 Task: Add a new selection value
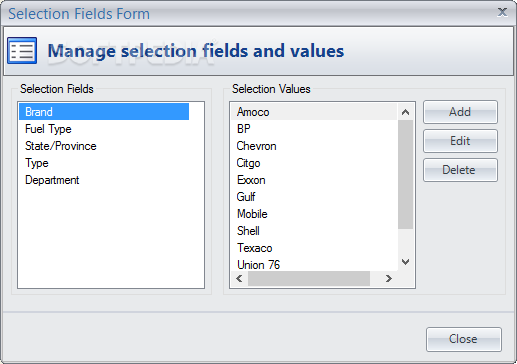[460, 112]
